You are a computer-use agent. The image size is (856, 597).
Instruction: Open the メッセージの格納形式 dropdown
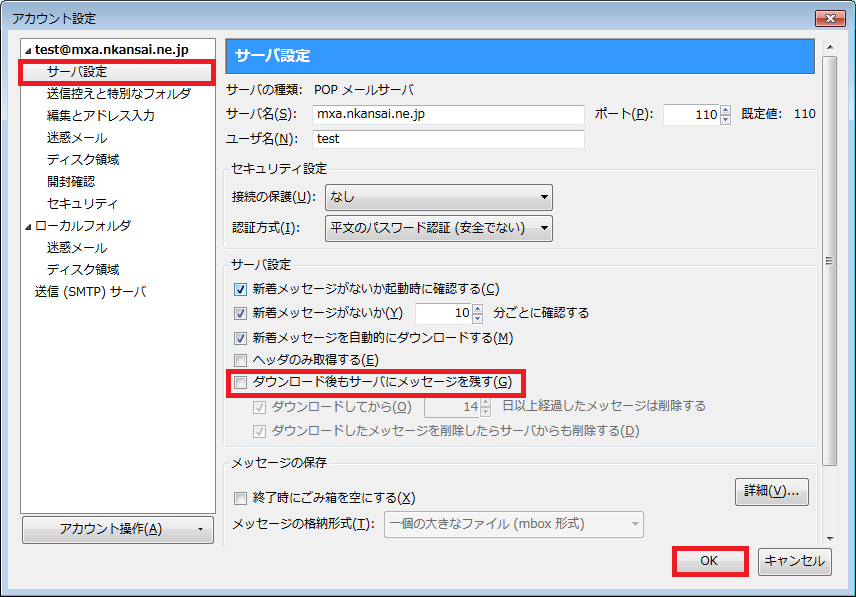tap(514, 524)
